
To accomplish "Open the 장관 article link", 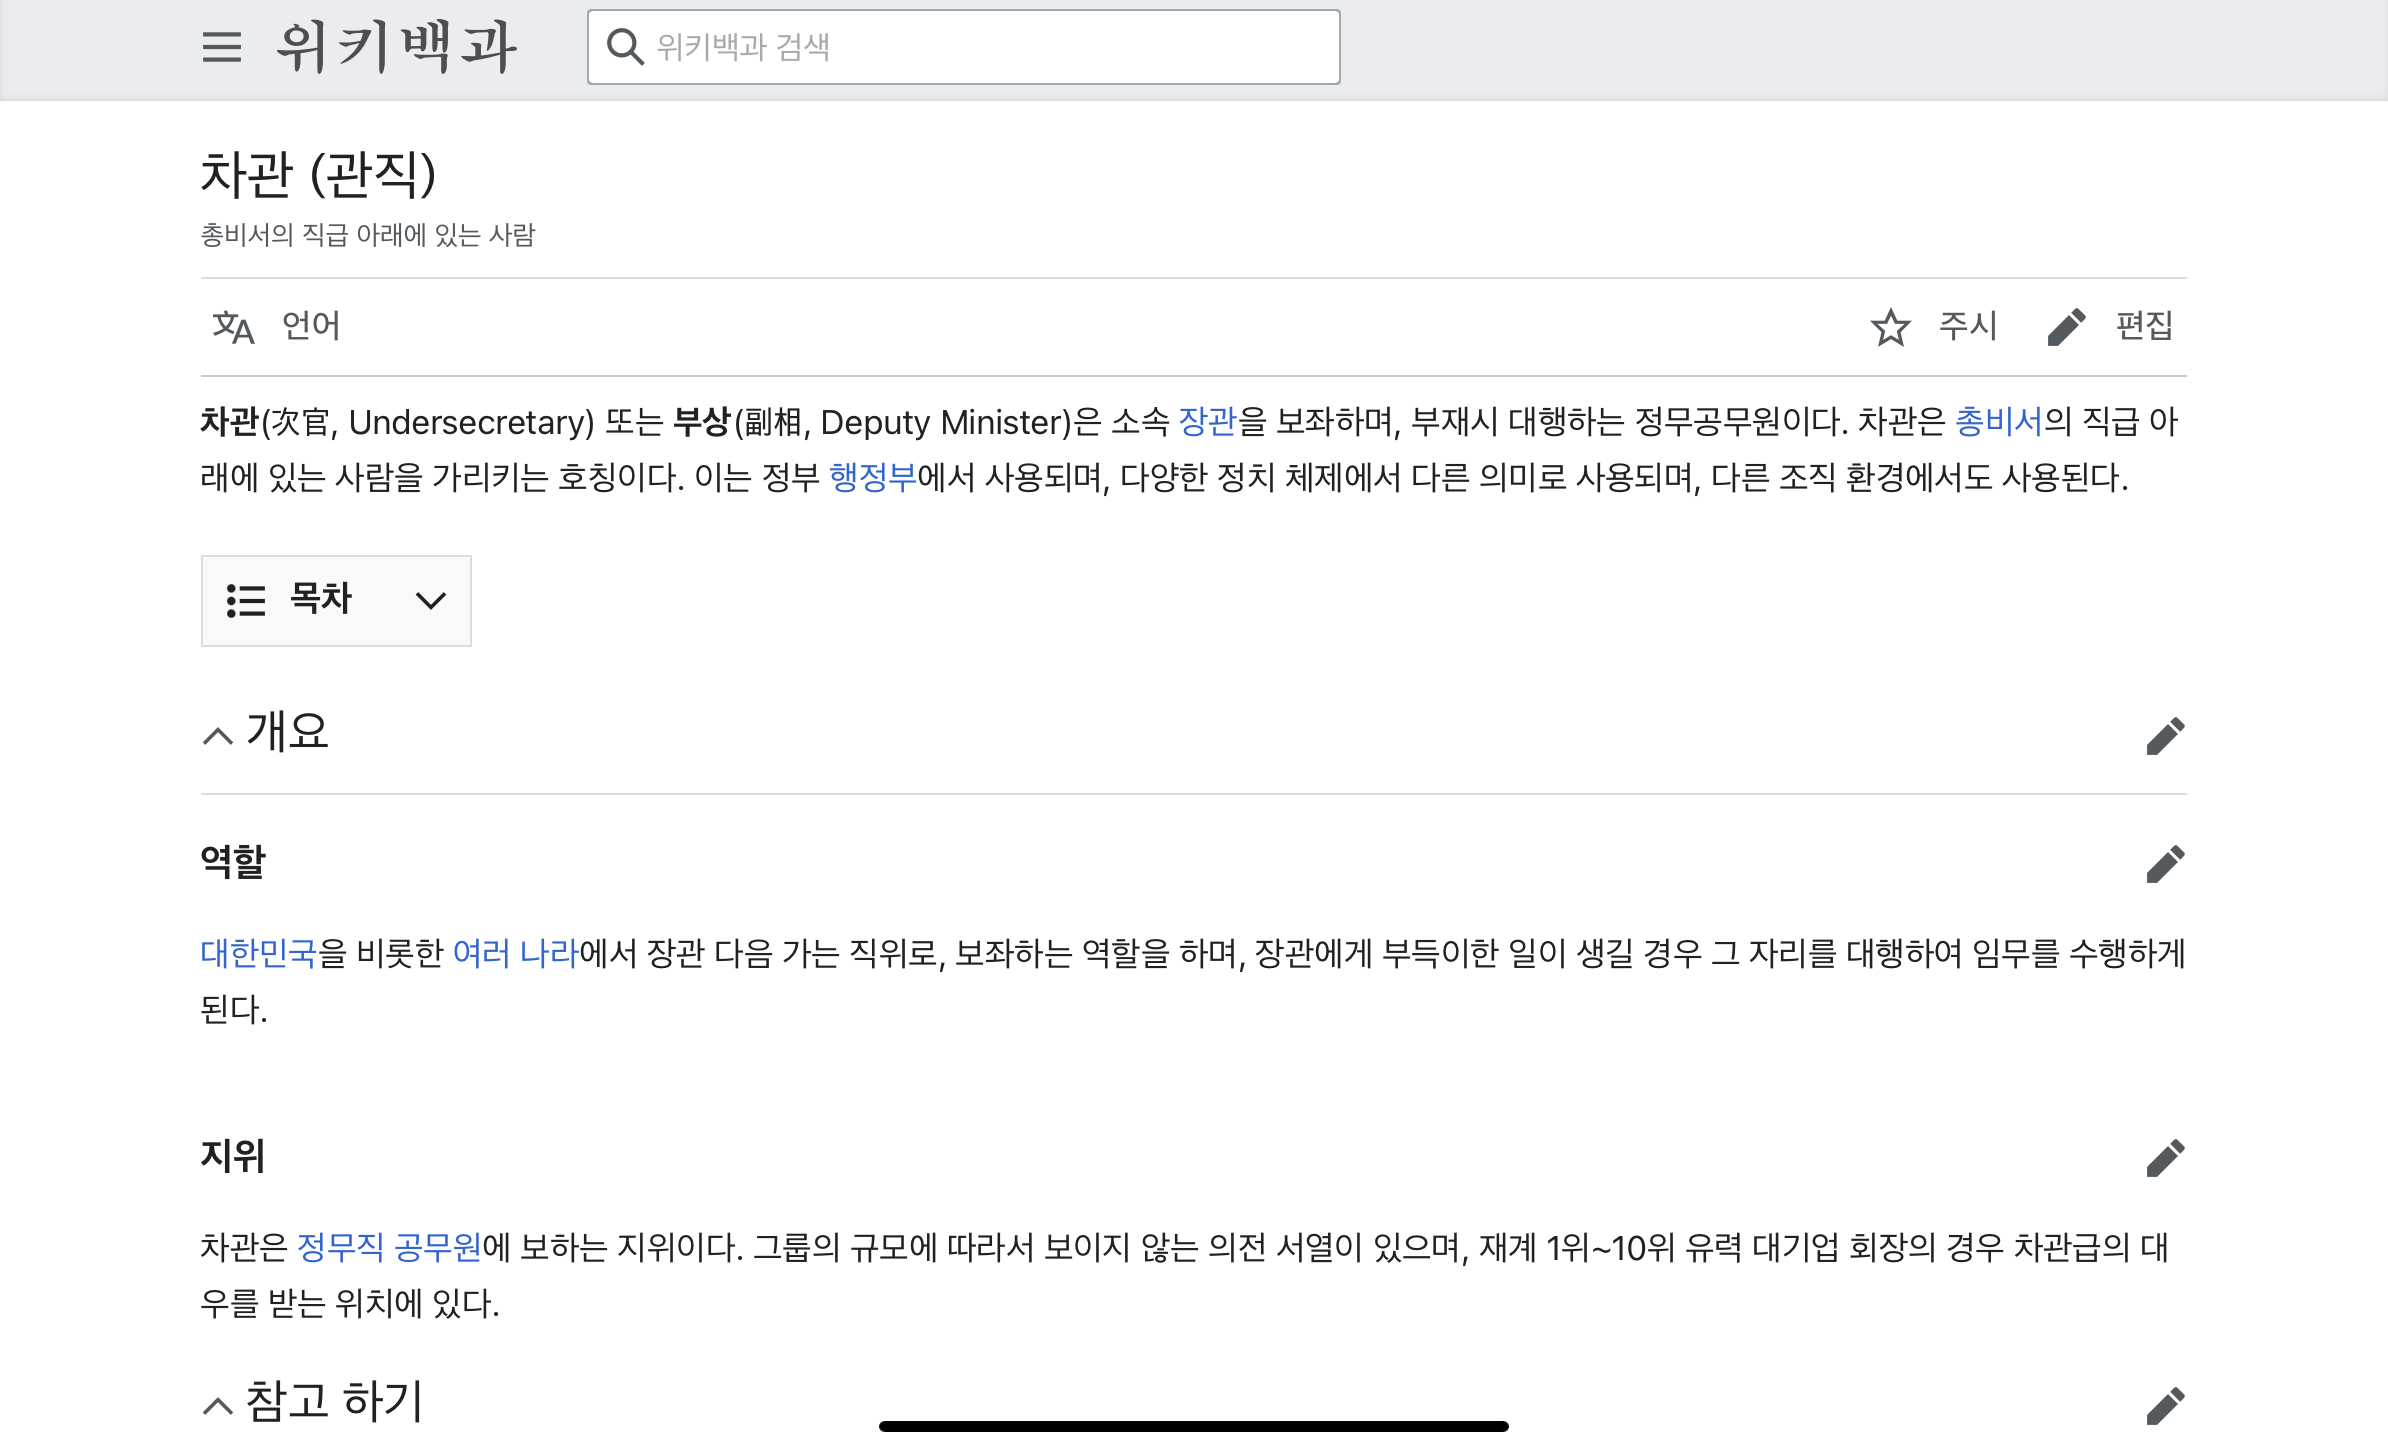I will (x=1208, y=422).
